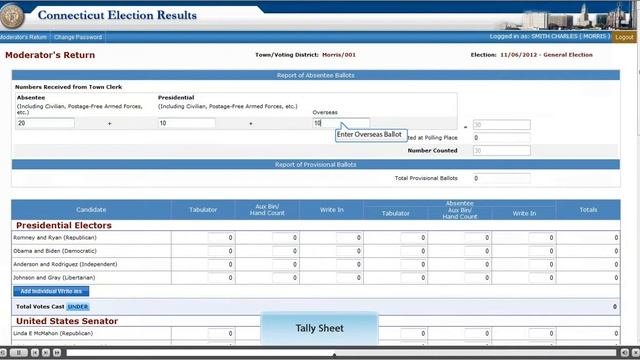Edit Obama and Biden Absentee Aux Bin count
The image size is (640, 360).
tap(478, 251)
